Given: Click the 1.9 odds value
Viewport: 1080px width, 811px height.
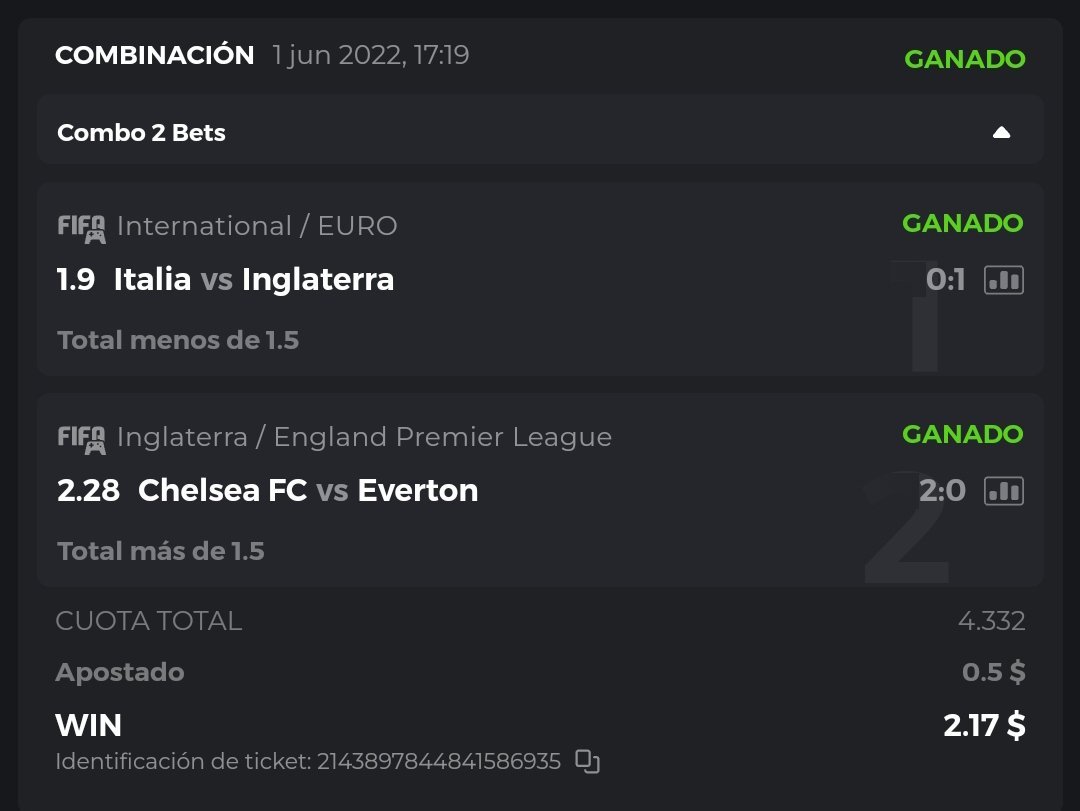Looking at the screenshot, I should click(76, 279).
